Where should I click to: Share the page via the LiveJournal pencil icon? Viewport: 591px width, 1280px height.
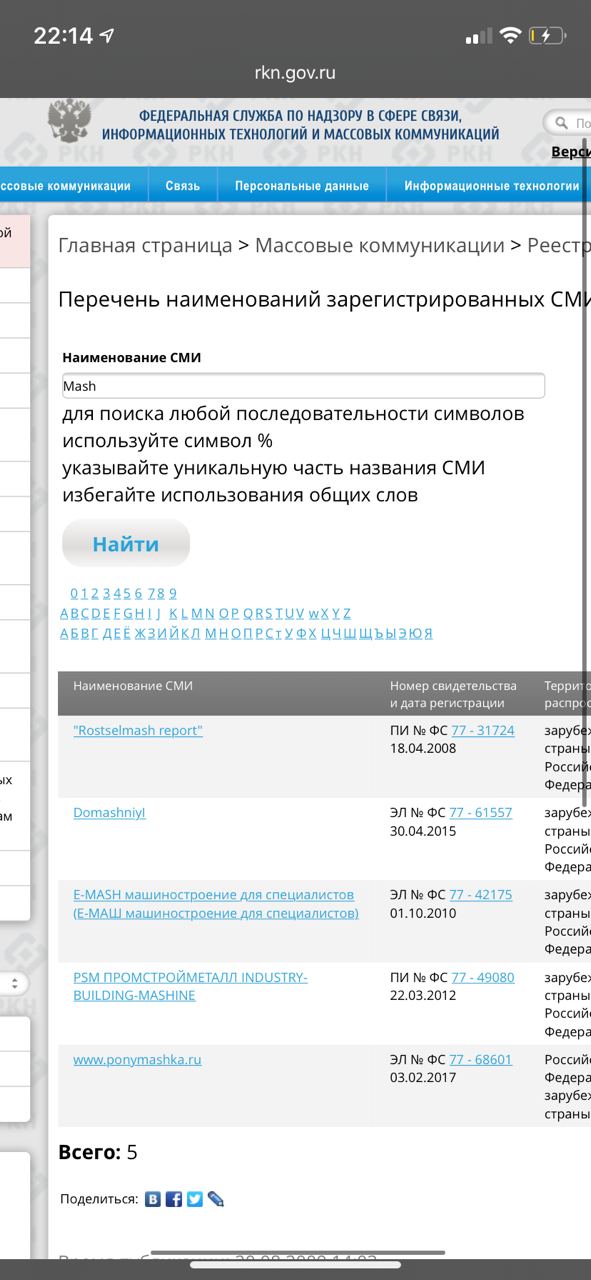(216, 1199)
